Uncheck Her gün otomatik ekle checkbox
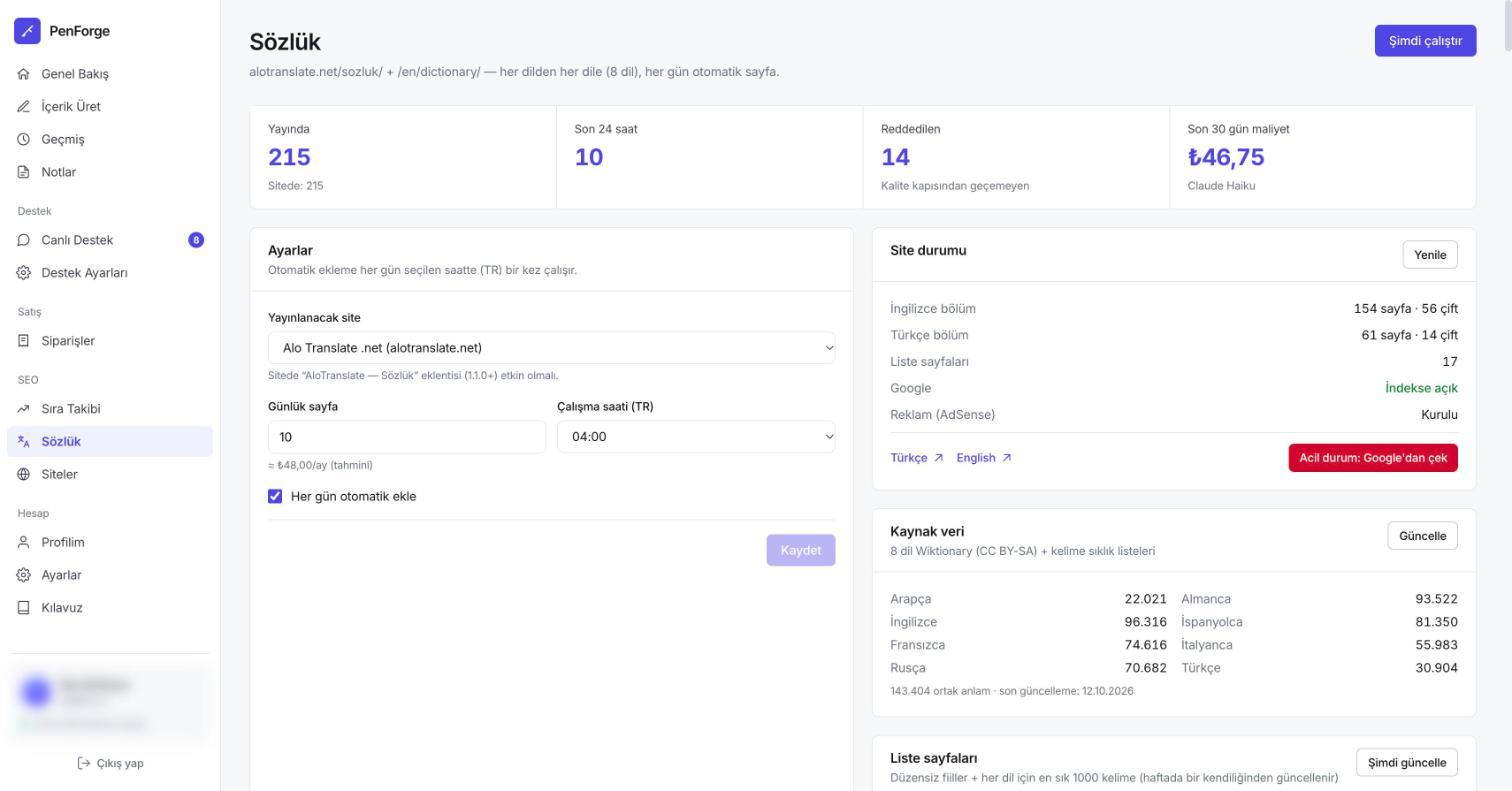The image size is (1512, 791). 275,496
